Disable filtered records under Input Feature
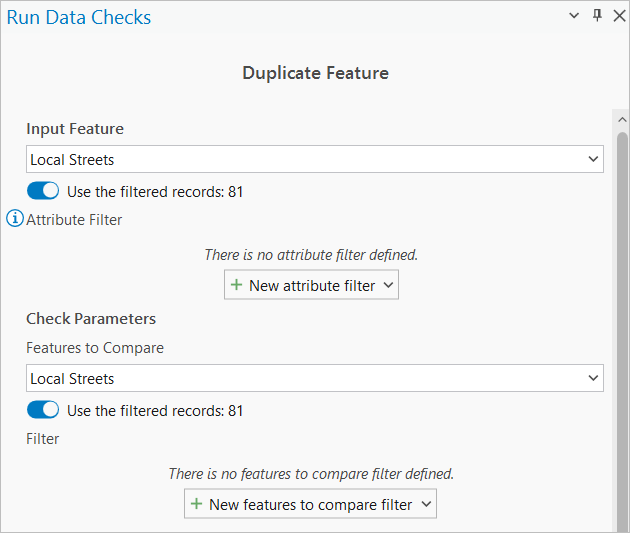 tap(43, 191)
